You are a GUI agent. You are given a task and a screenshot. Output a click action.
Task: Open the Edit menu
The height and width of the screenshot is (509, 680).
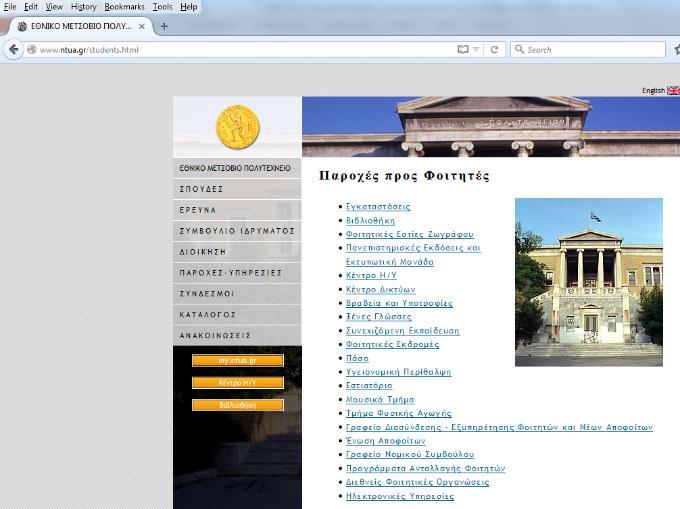point(31,7)
